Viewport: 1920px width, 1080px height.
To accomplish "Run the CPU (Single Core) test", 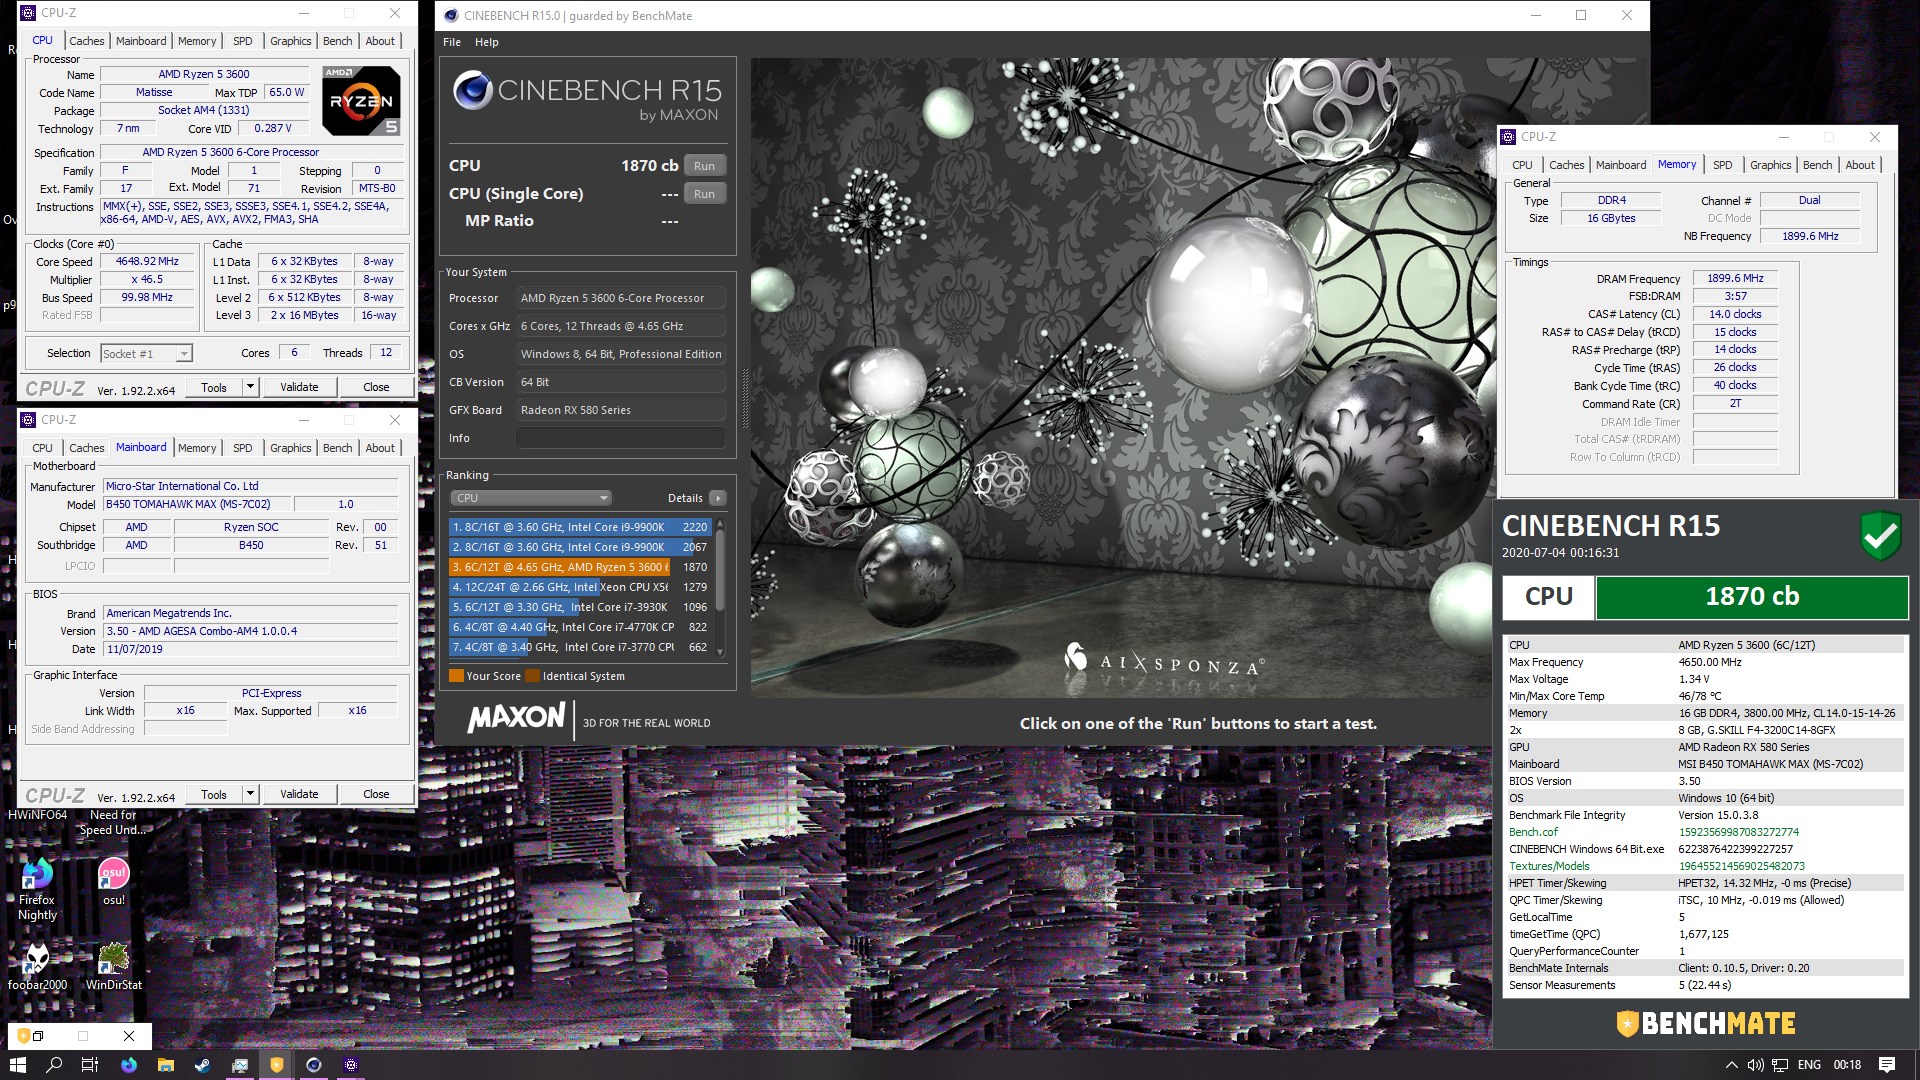I will click(x=704, y=194).
